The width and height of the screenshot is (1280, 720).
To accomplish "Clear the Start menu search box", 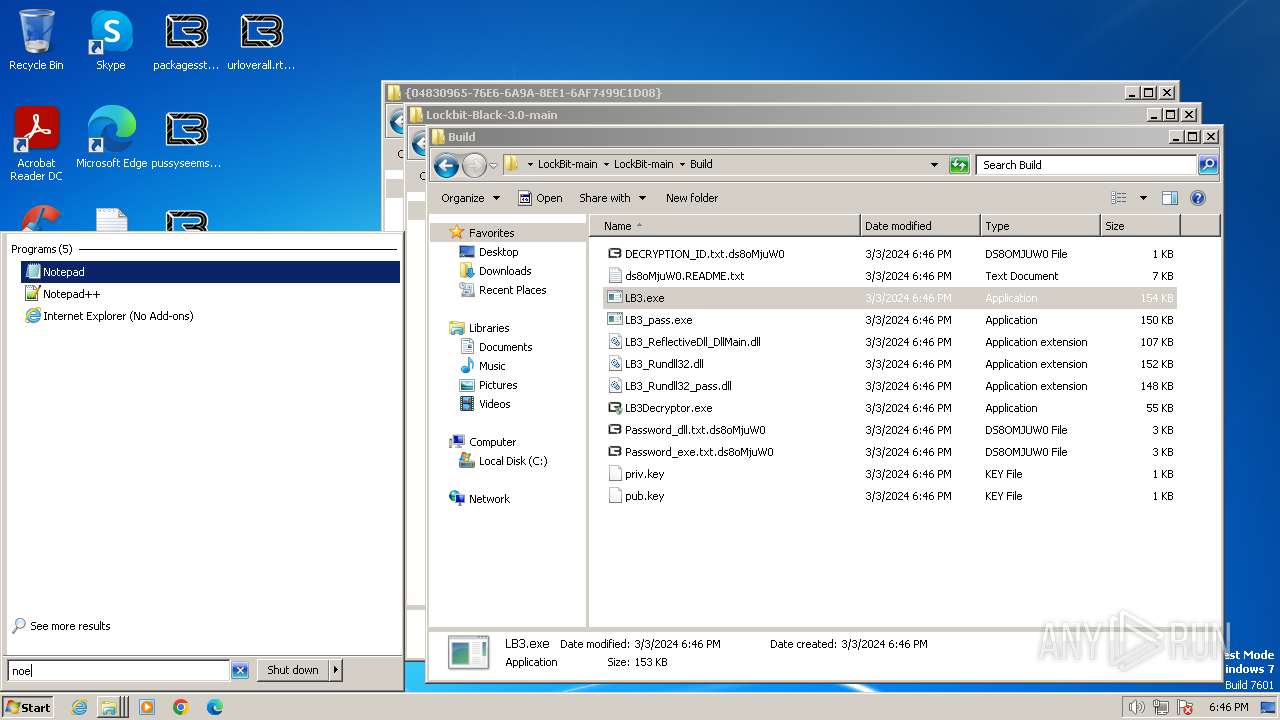I will pos(240,671).
